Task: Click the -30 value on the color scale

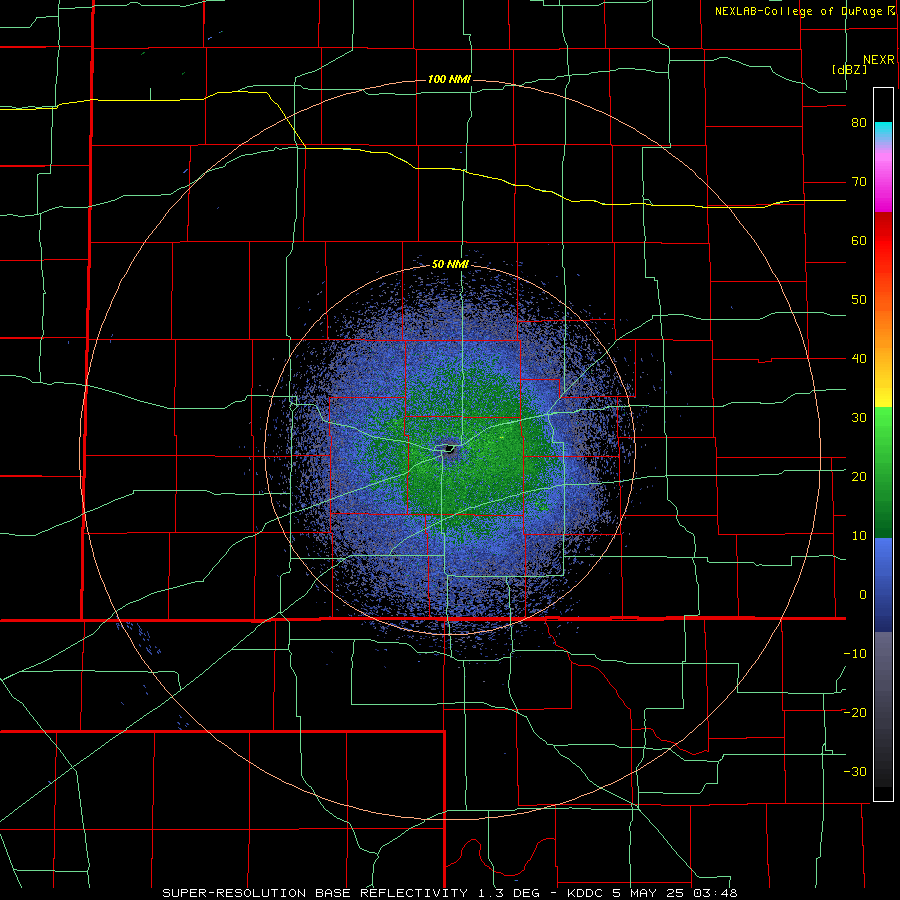Action: click(x=855, y=772)
